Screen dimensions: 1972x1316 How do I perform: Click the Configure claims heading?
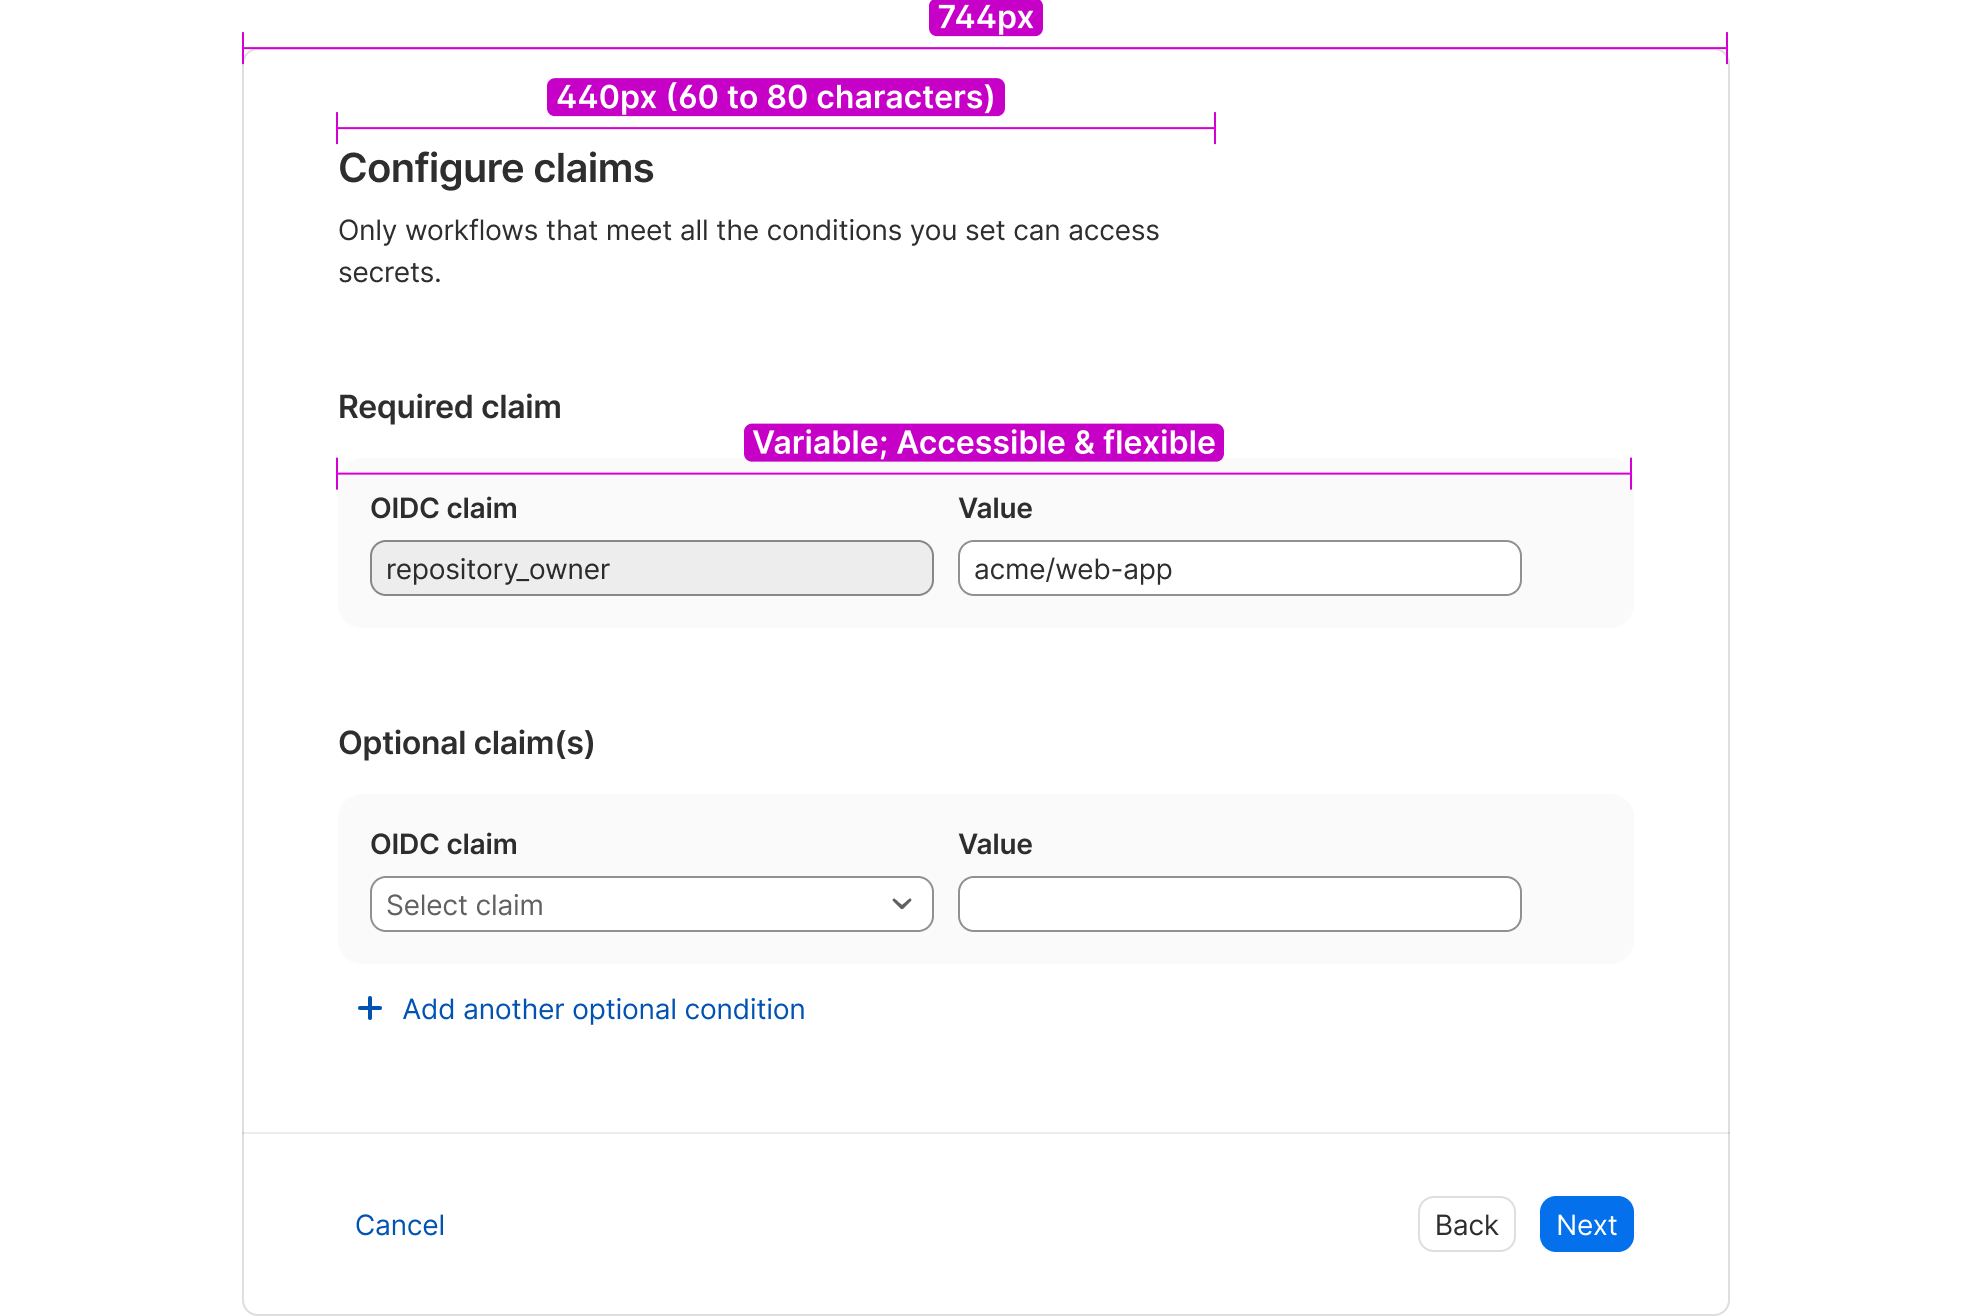click(496, 168)
